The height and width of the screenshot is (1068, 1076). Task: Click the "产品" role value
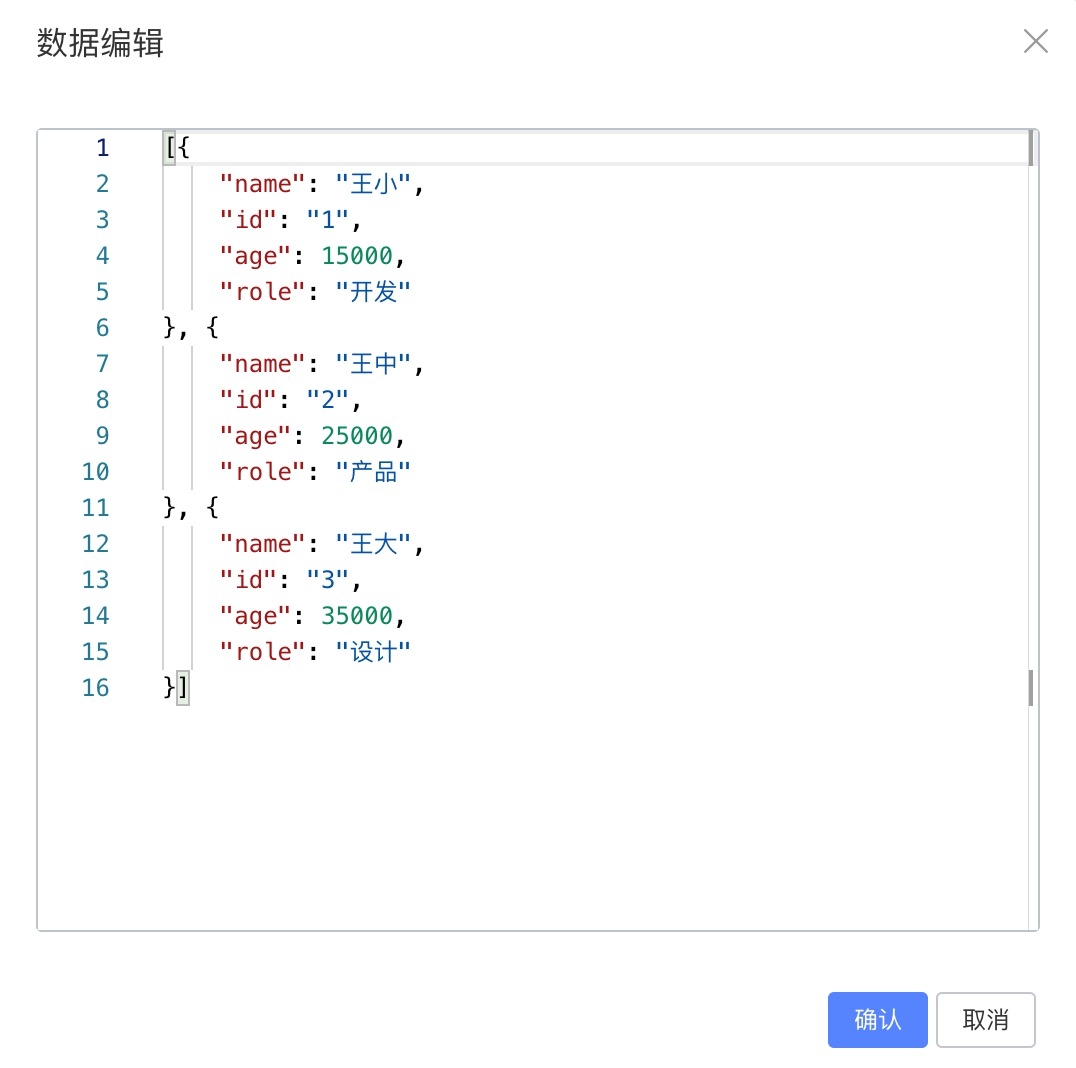tap(374, 472)
